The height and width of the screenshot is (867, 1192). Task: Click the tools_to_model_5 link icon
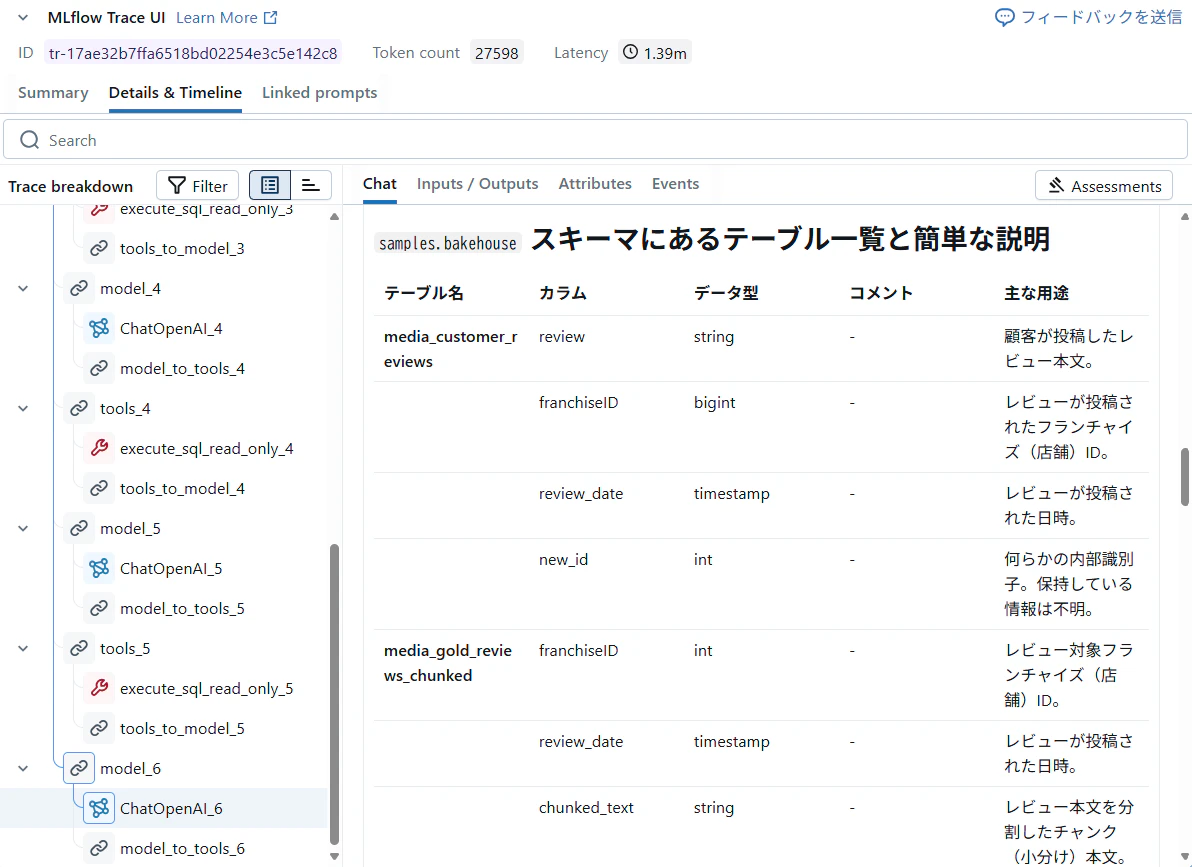pyautogui.click(x=99, y=729)
